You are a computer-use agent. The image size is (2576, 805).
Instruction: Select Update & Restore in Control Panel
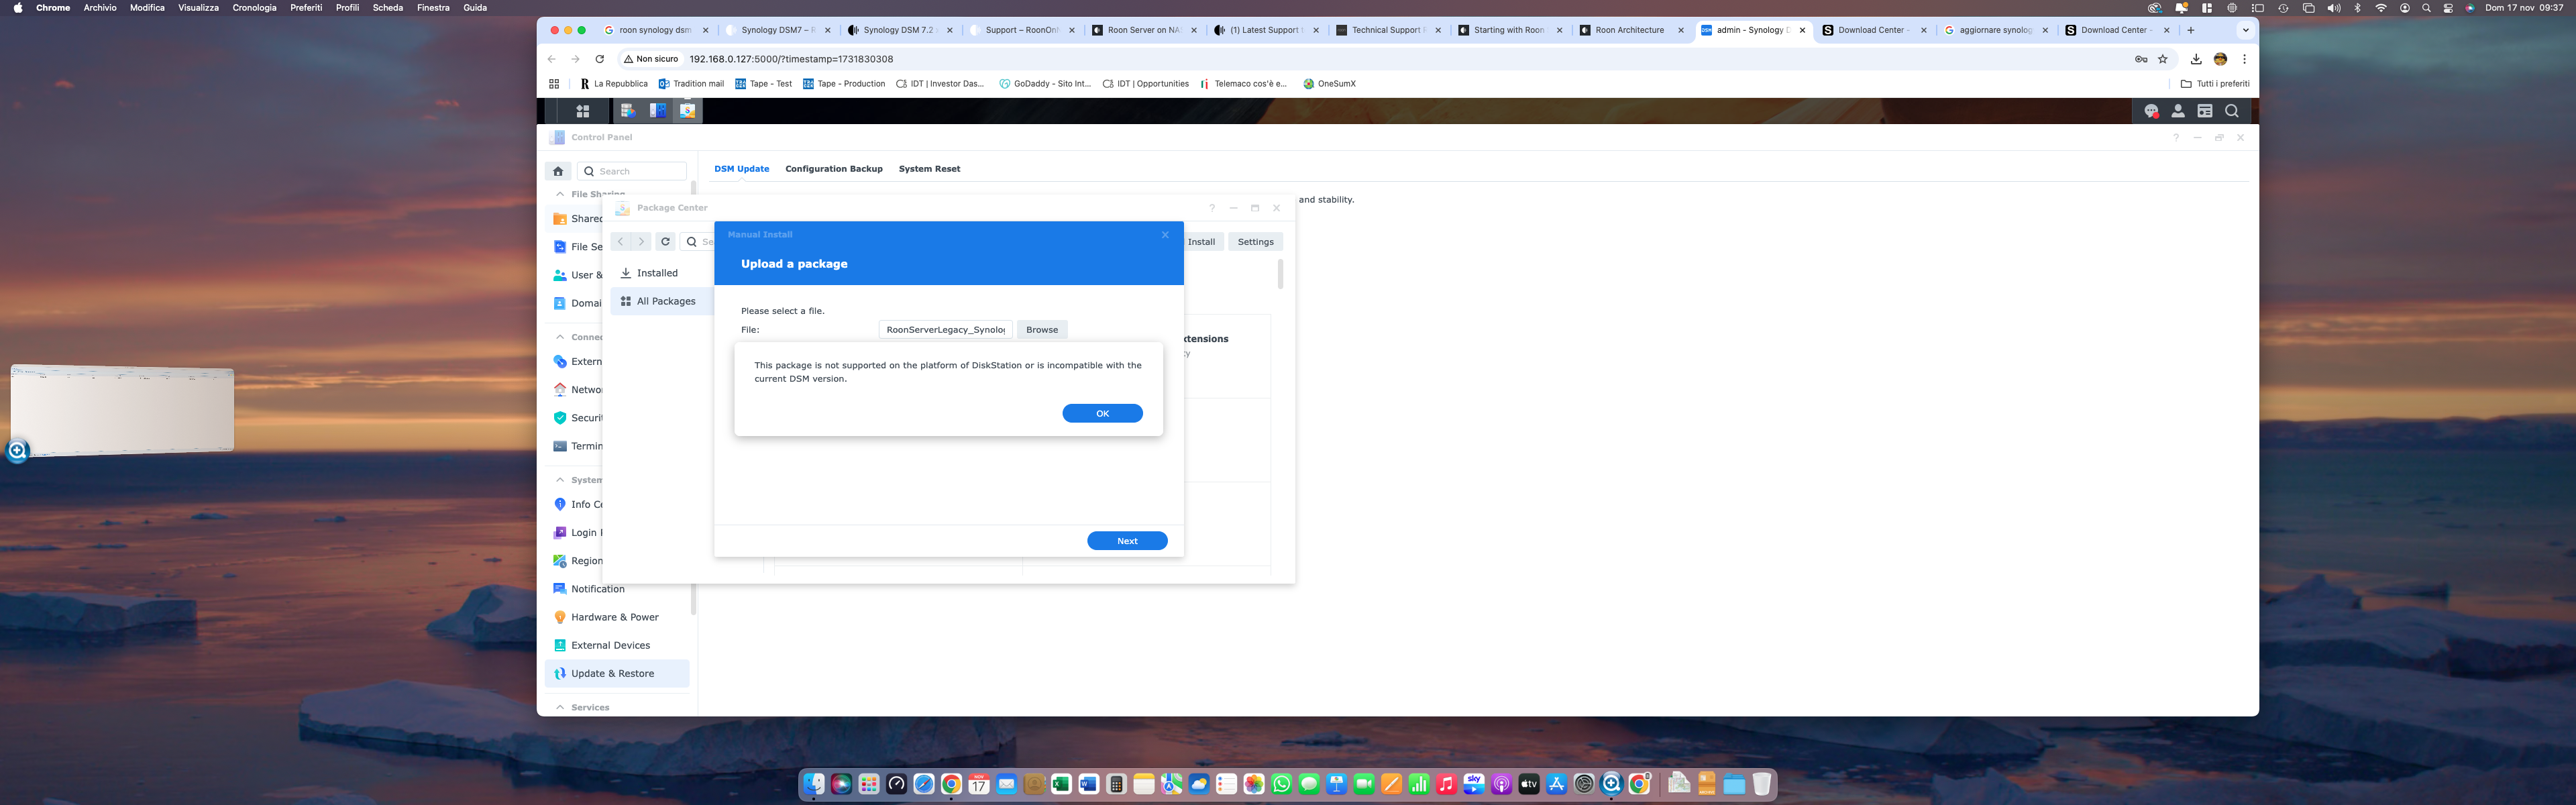pos(617,673)
